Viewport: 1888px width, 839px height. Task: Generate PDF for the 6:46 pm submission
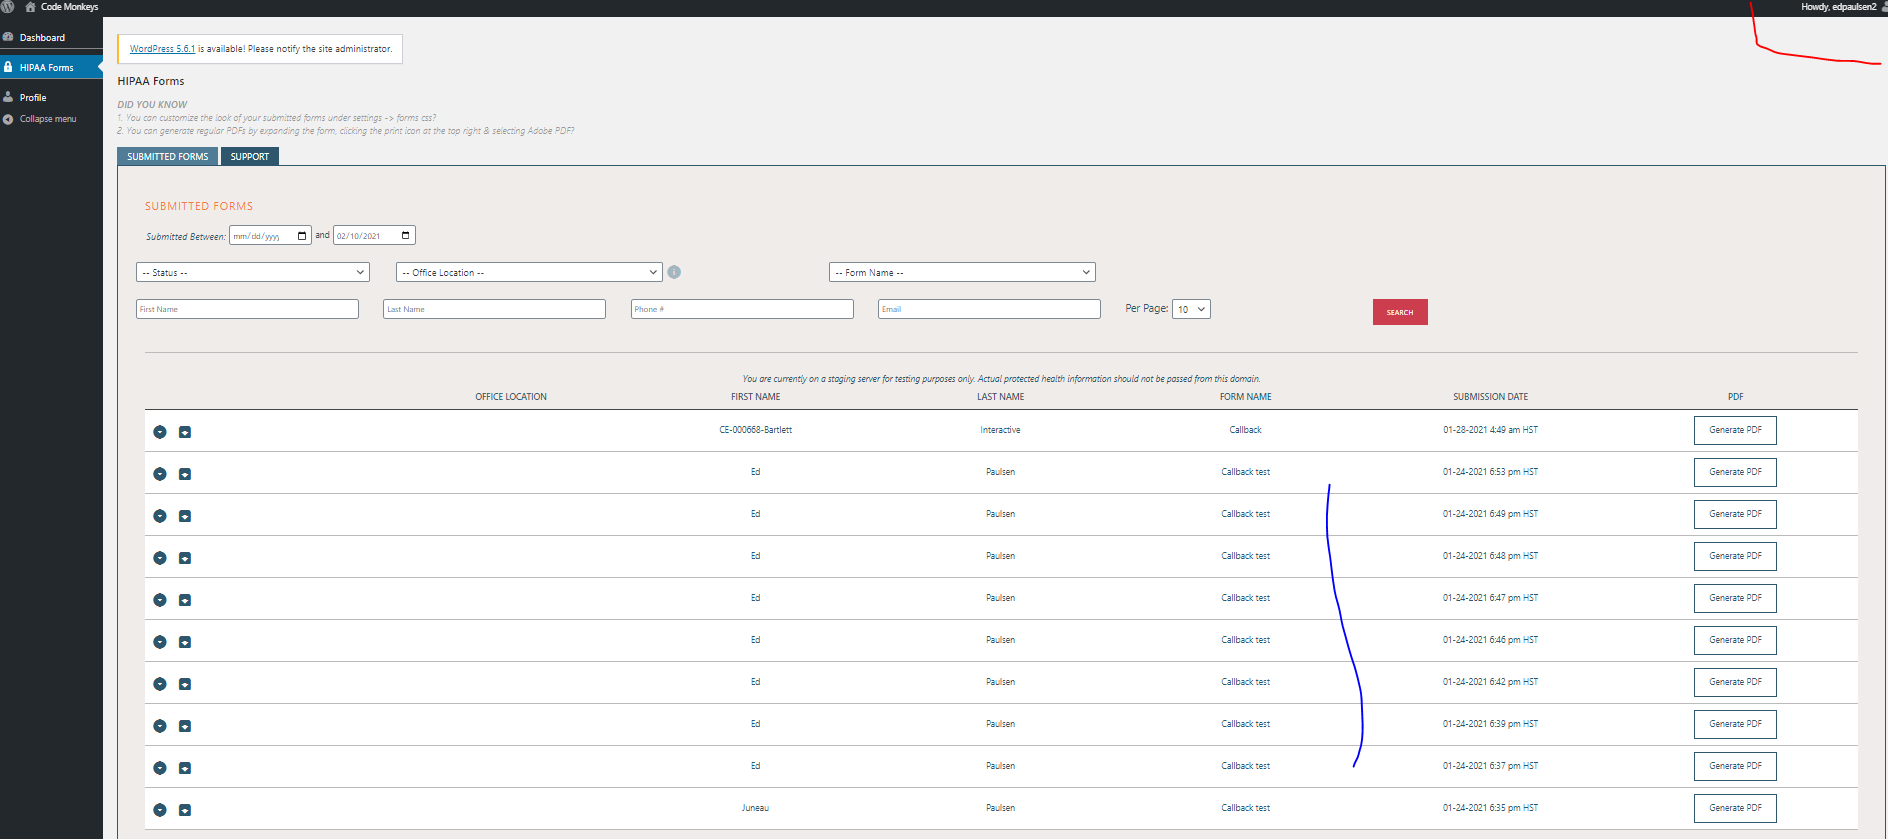tap(1735, 640)
